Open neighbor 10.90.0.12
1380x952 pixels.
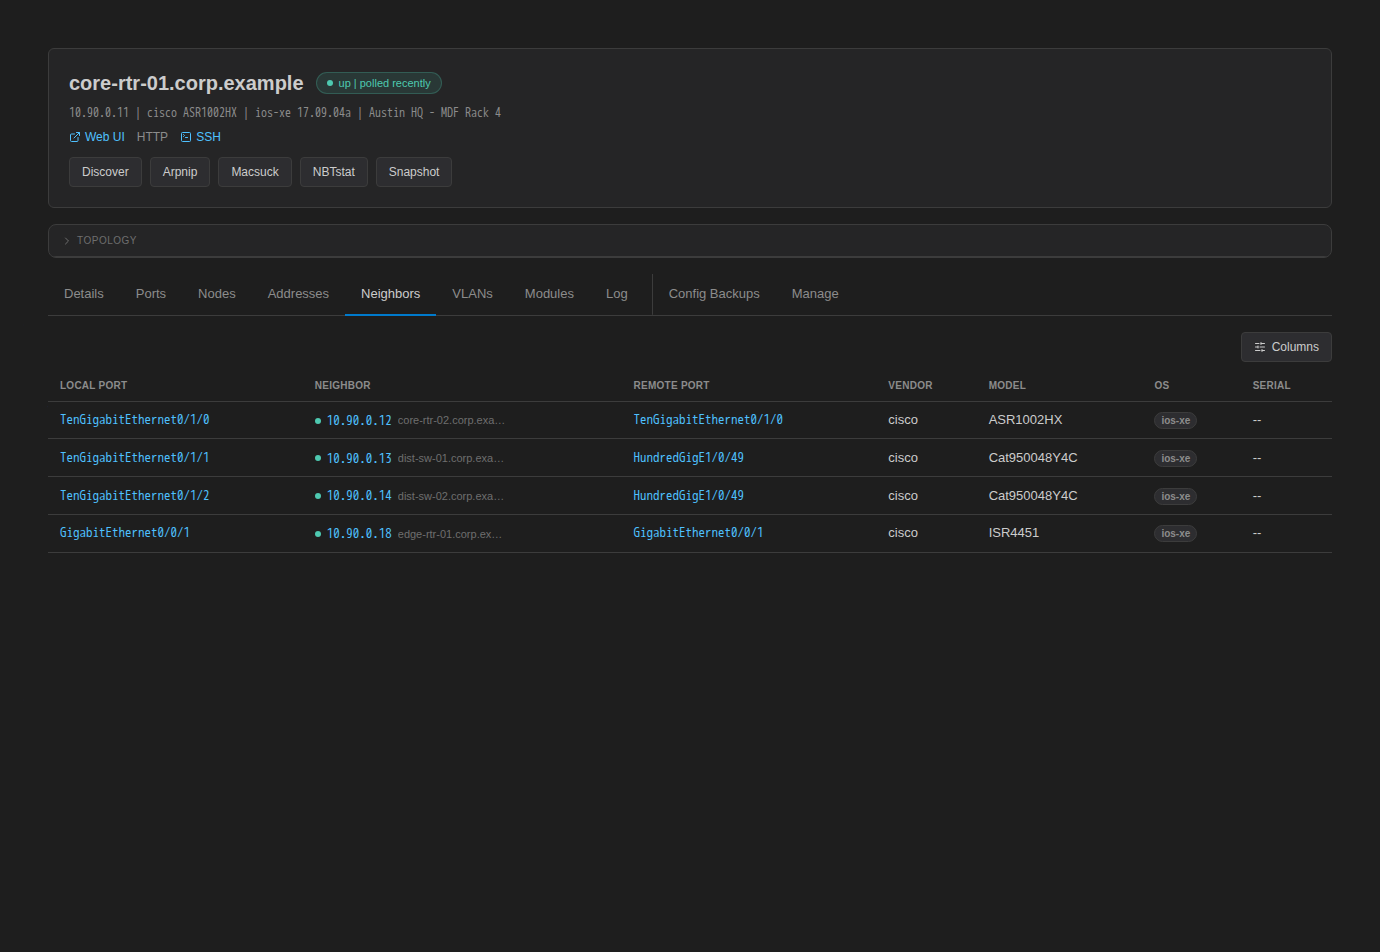(359, 421)
